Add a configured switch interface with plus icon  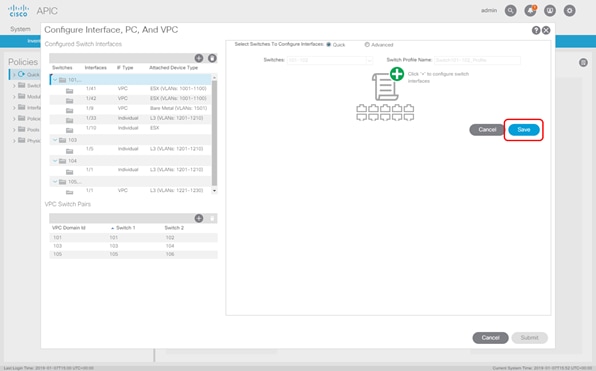[x=199, y=58]
